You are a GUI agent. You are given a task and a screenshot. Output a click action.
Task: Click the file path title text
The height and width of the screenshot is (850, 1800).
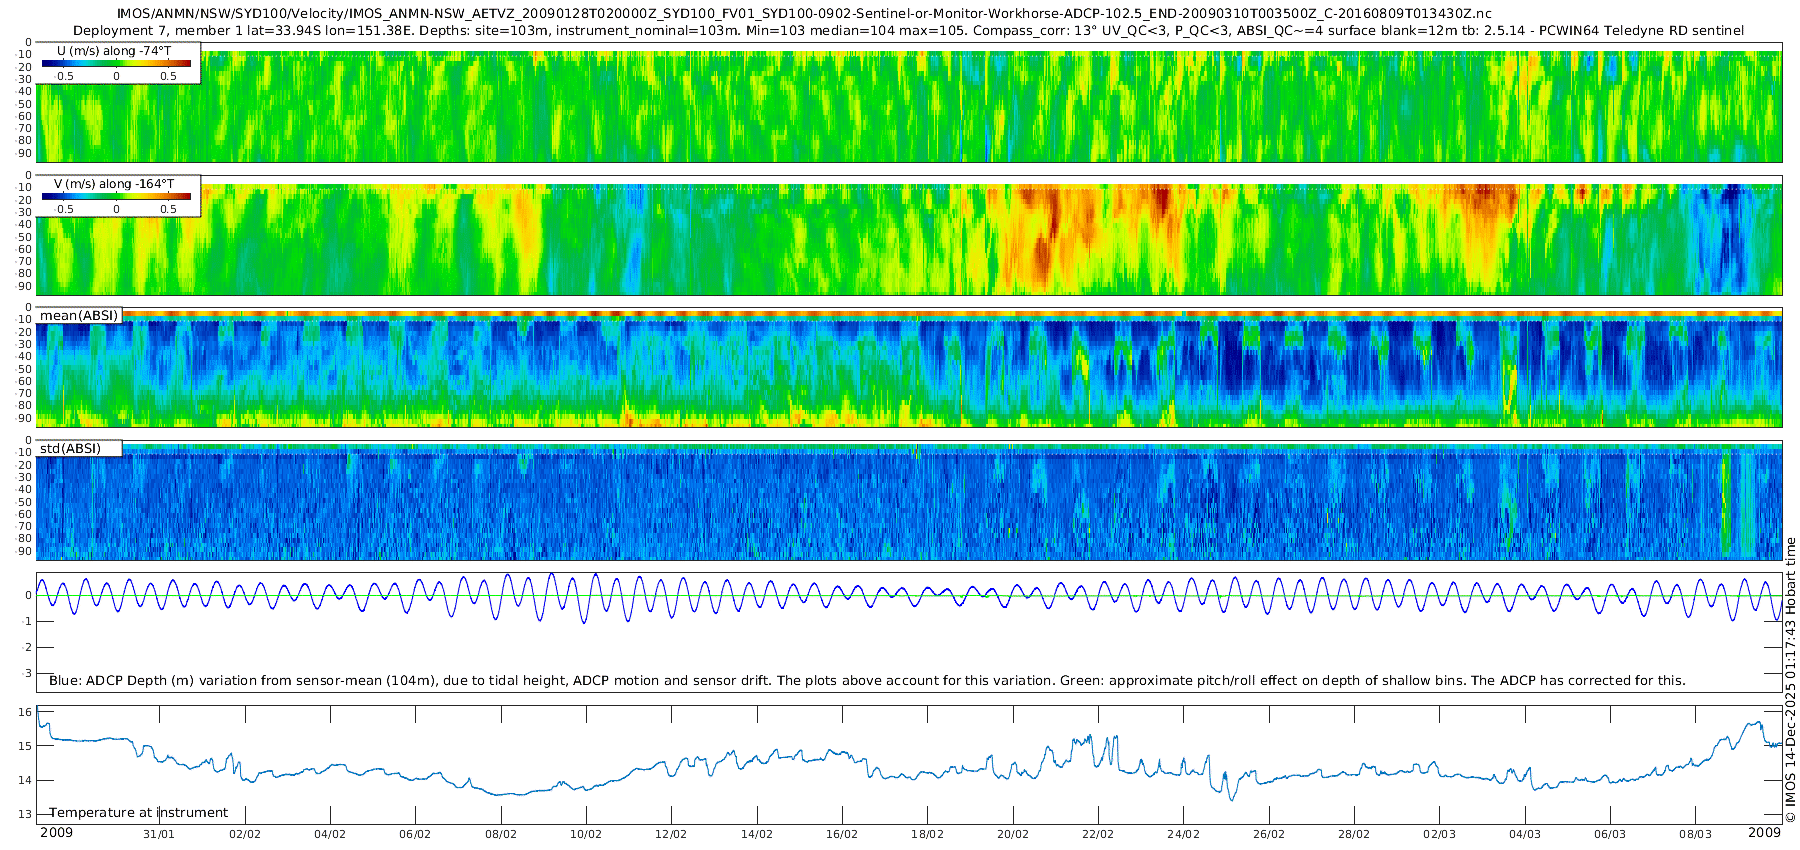804,14
